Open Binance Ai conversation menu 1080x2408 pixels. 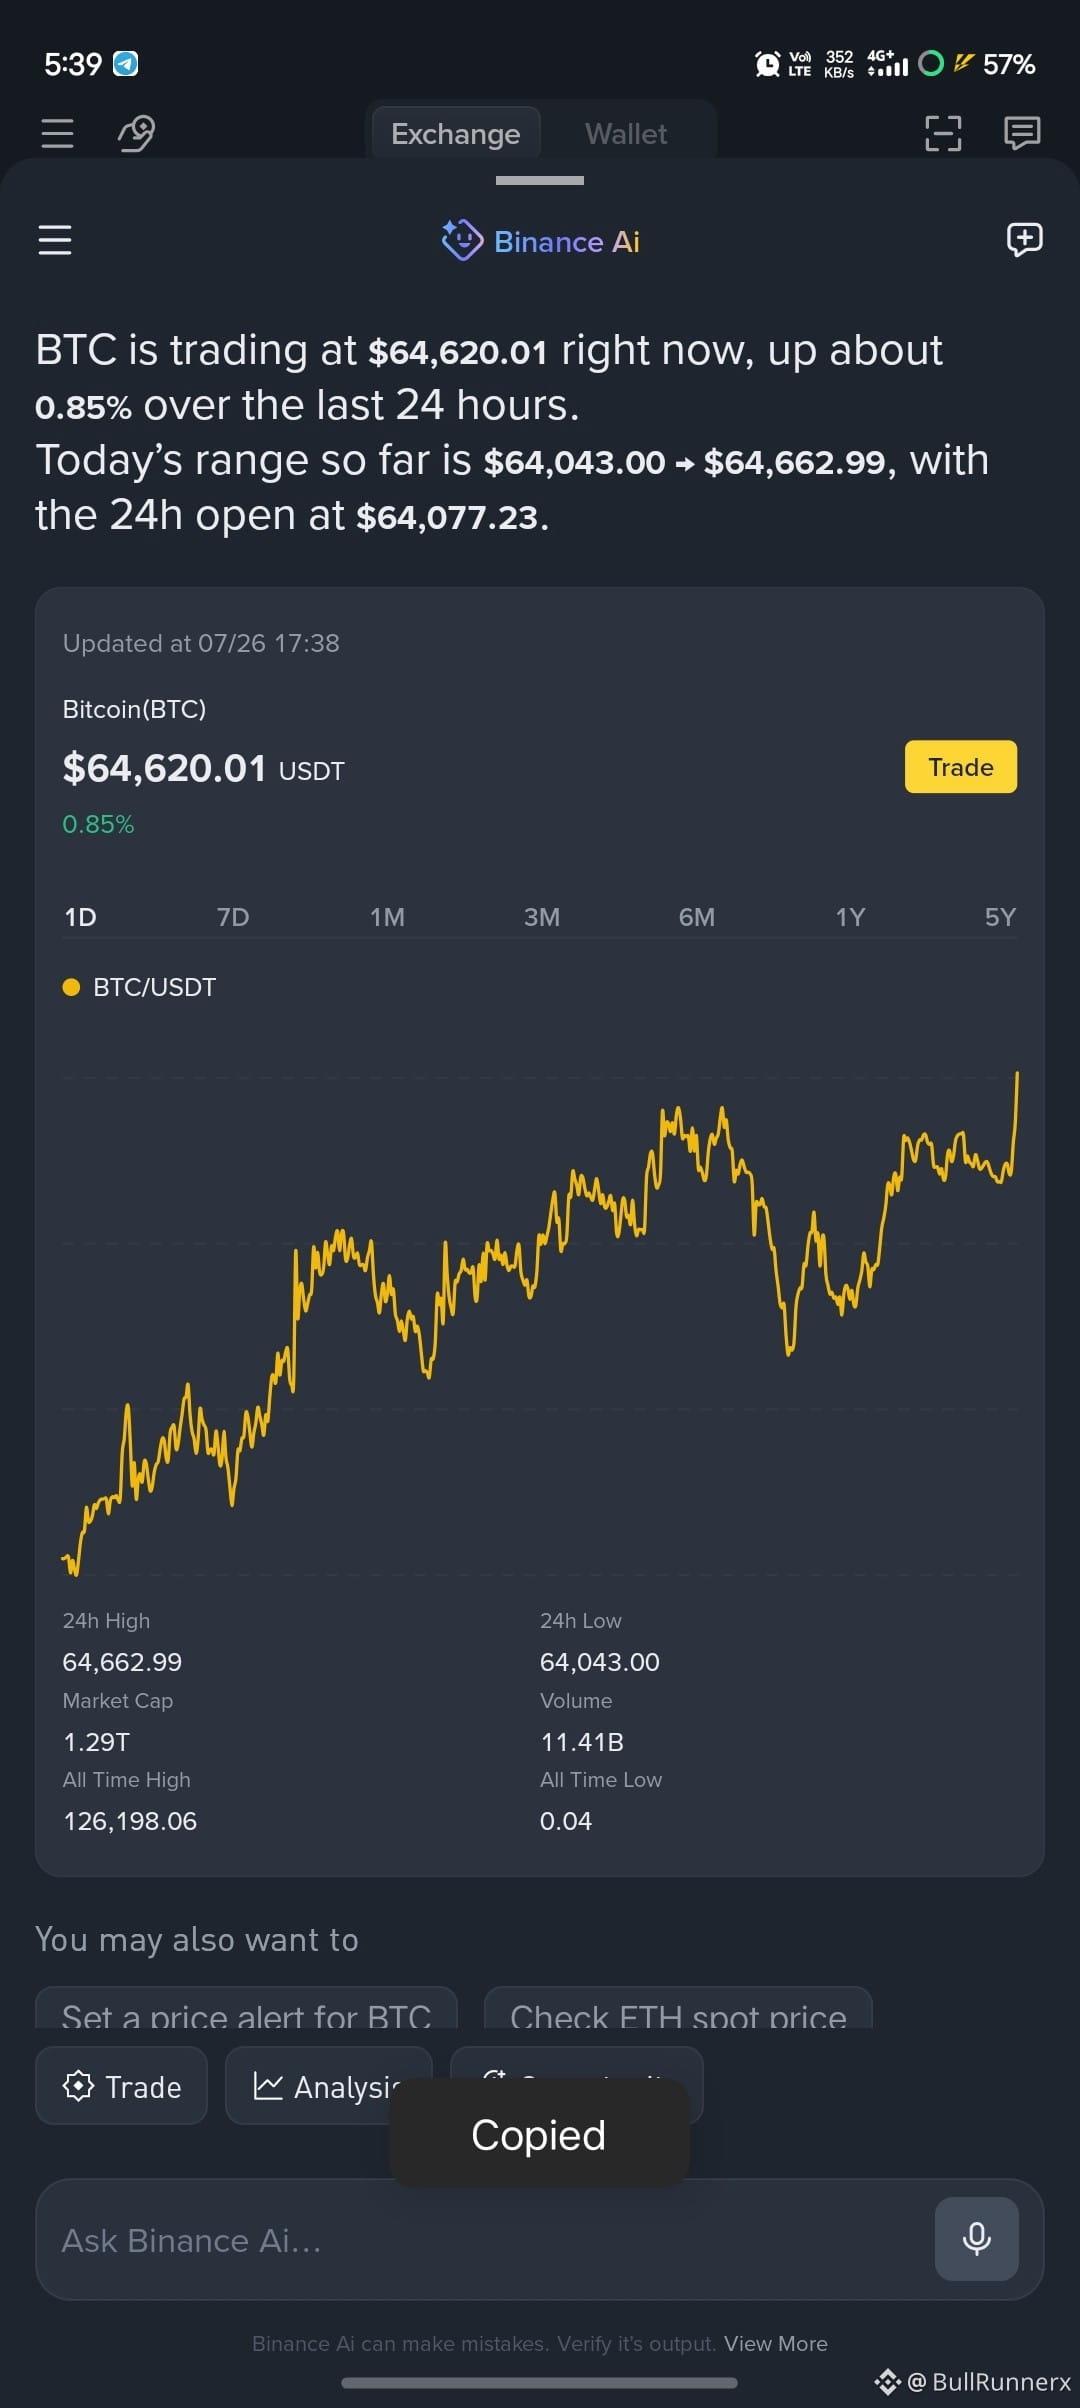tap(55, 240)
